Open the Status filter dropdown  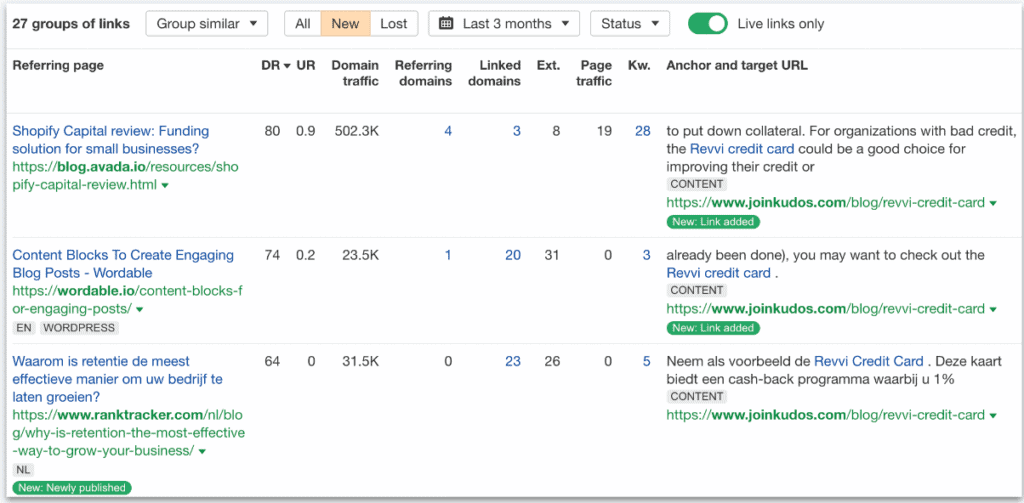pos(630,24)
